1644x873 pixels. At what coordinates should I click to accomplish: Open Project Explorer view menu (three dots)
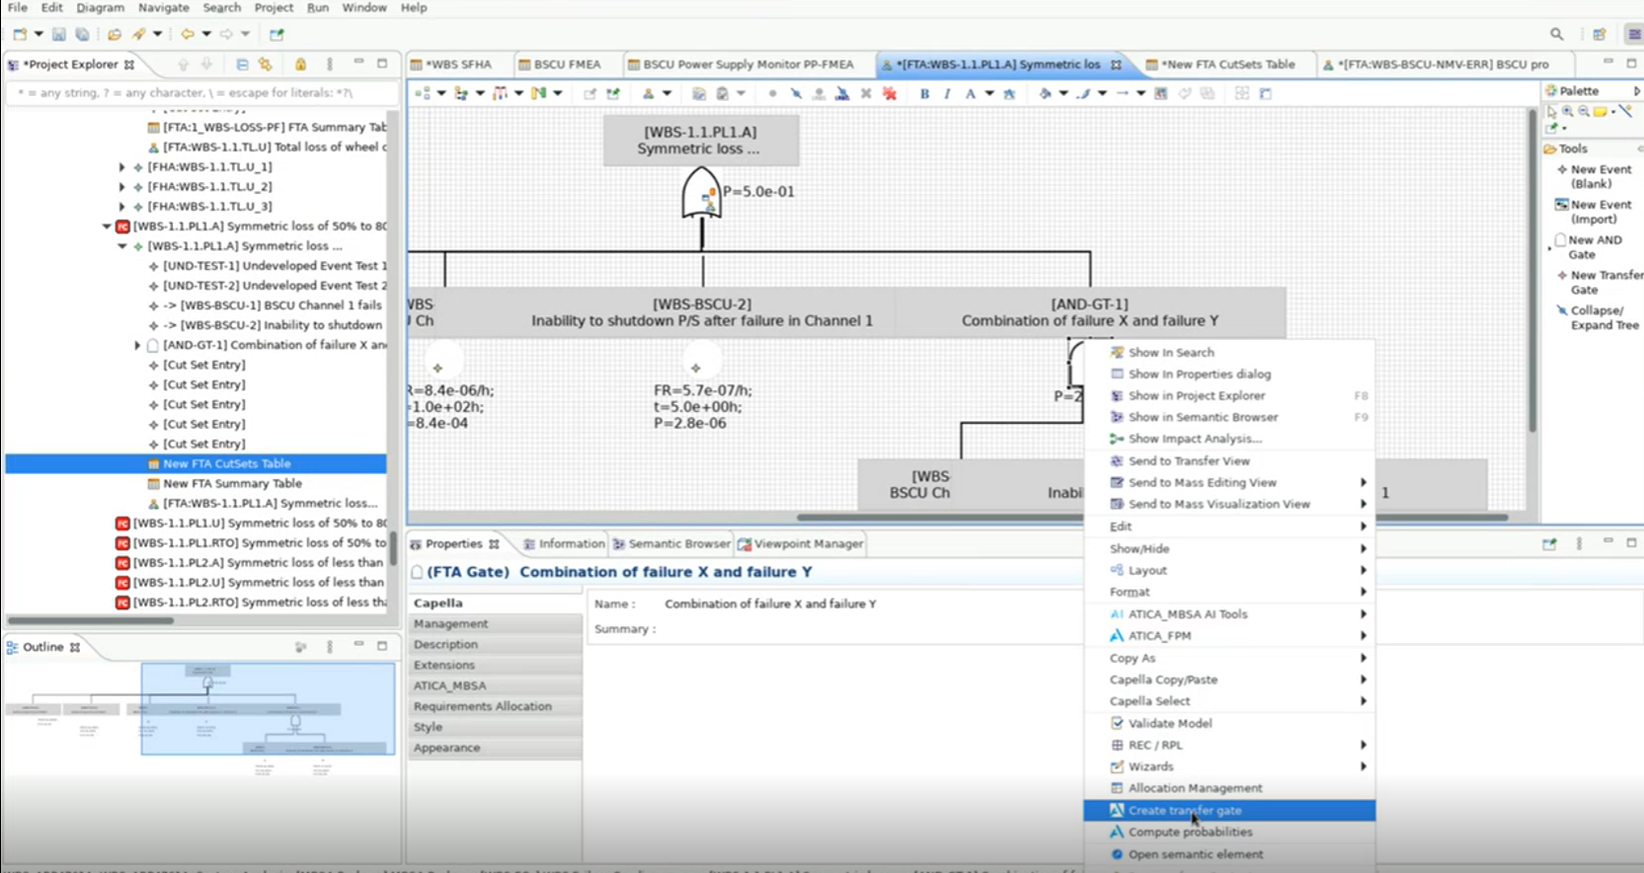[329, 64]
